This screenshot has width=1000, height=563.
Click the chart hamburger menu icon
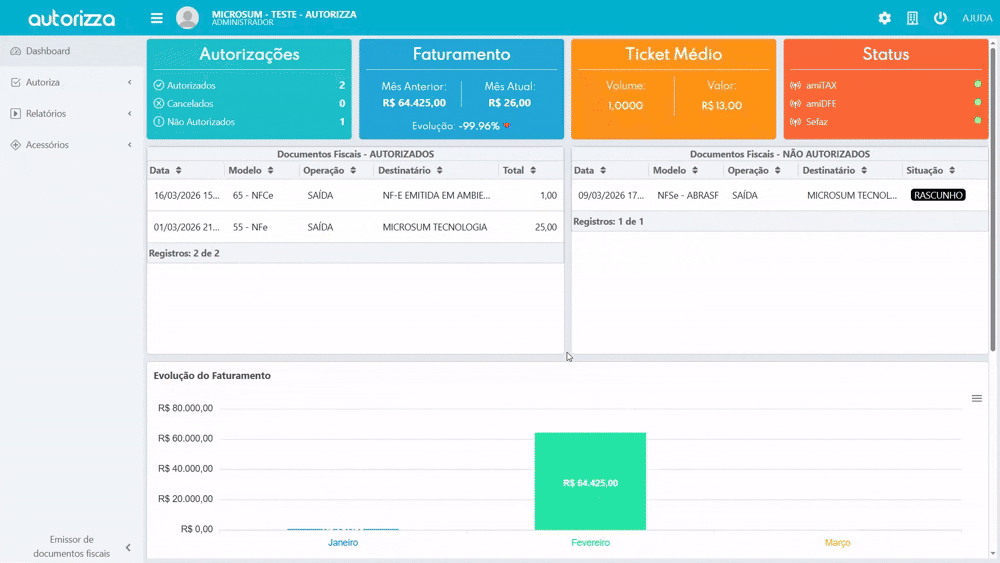(x=977, y=398)
